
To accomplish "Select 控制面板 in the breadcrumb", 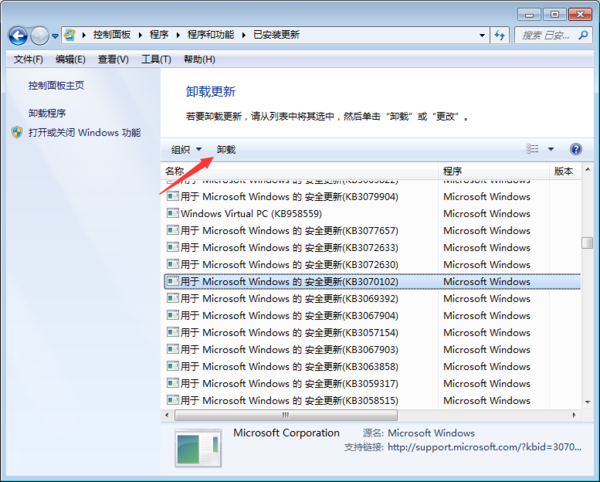I will (x=112, y=35).
